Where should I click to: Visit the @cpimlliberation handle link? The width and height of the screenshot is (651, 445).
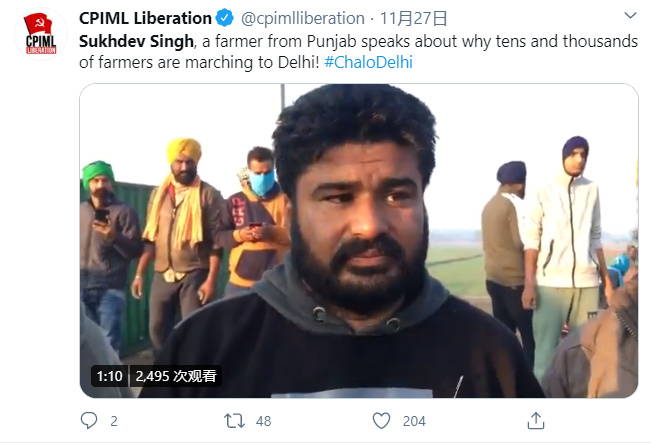tap(303, 19)
